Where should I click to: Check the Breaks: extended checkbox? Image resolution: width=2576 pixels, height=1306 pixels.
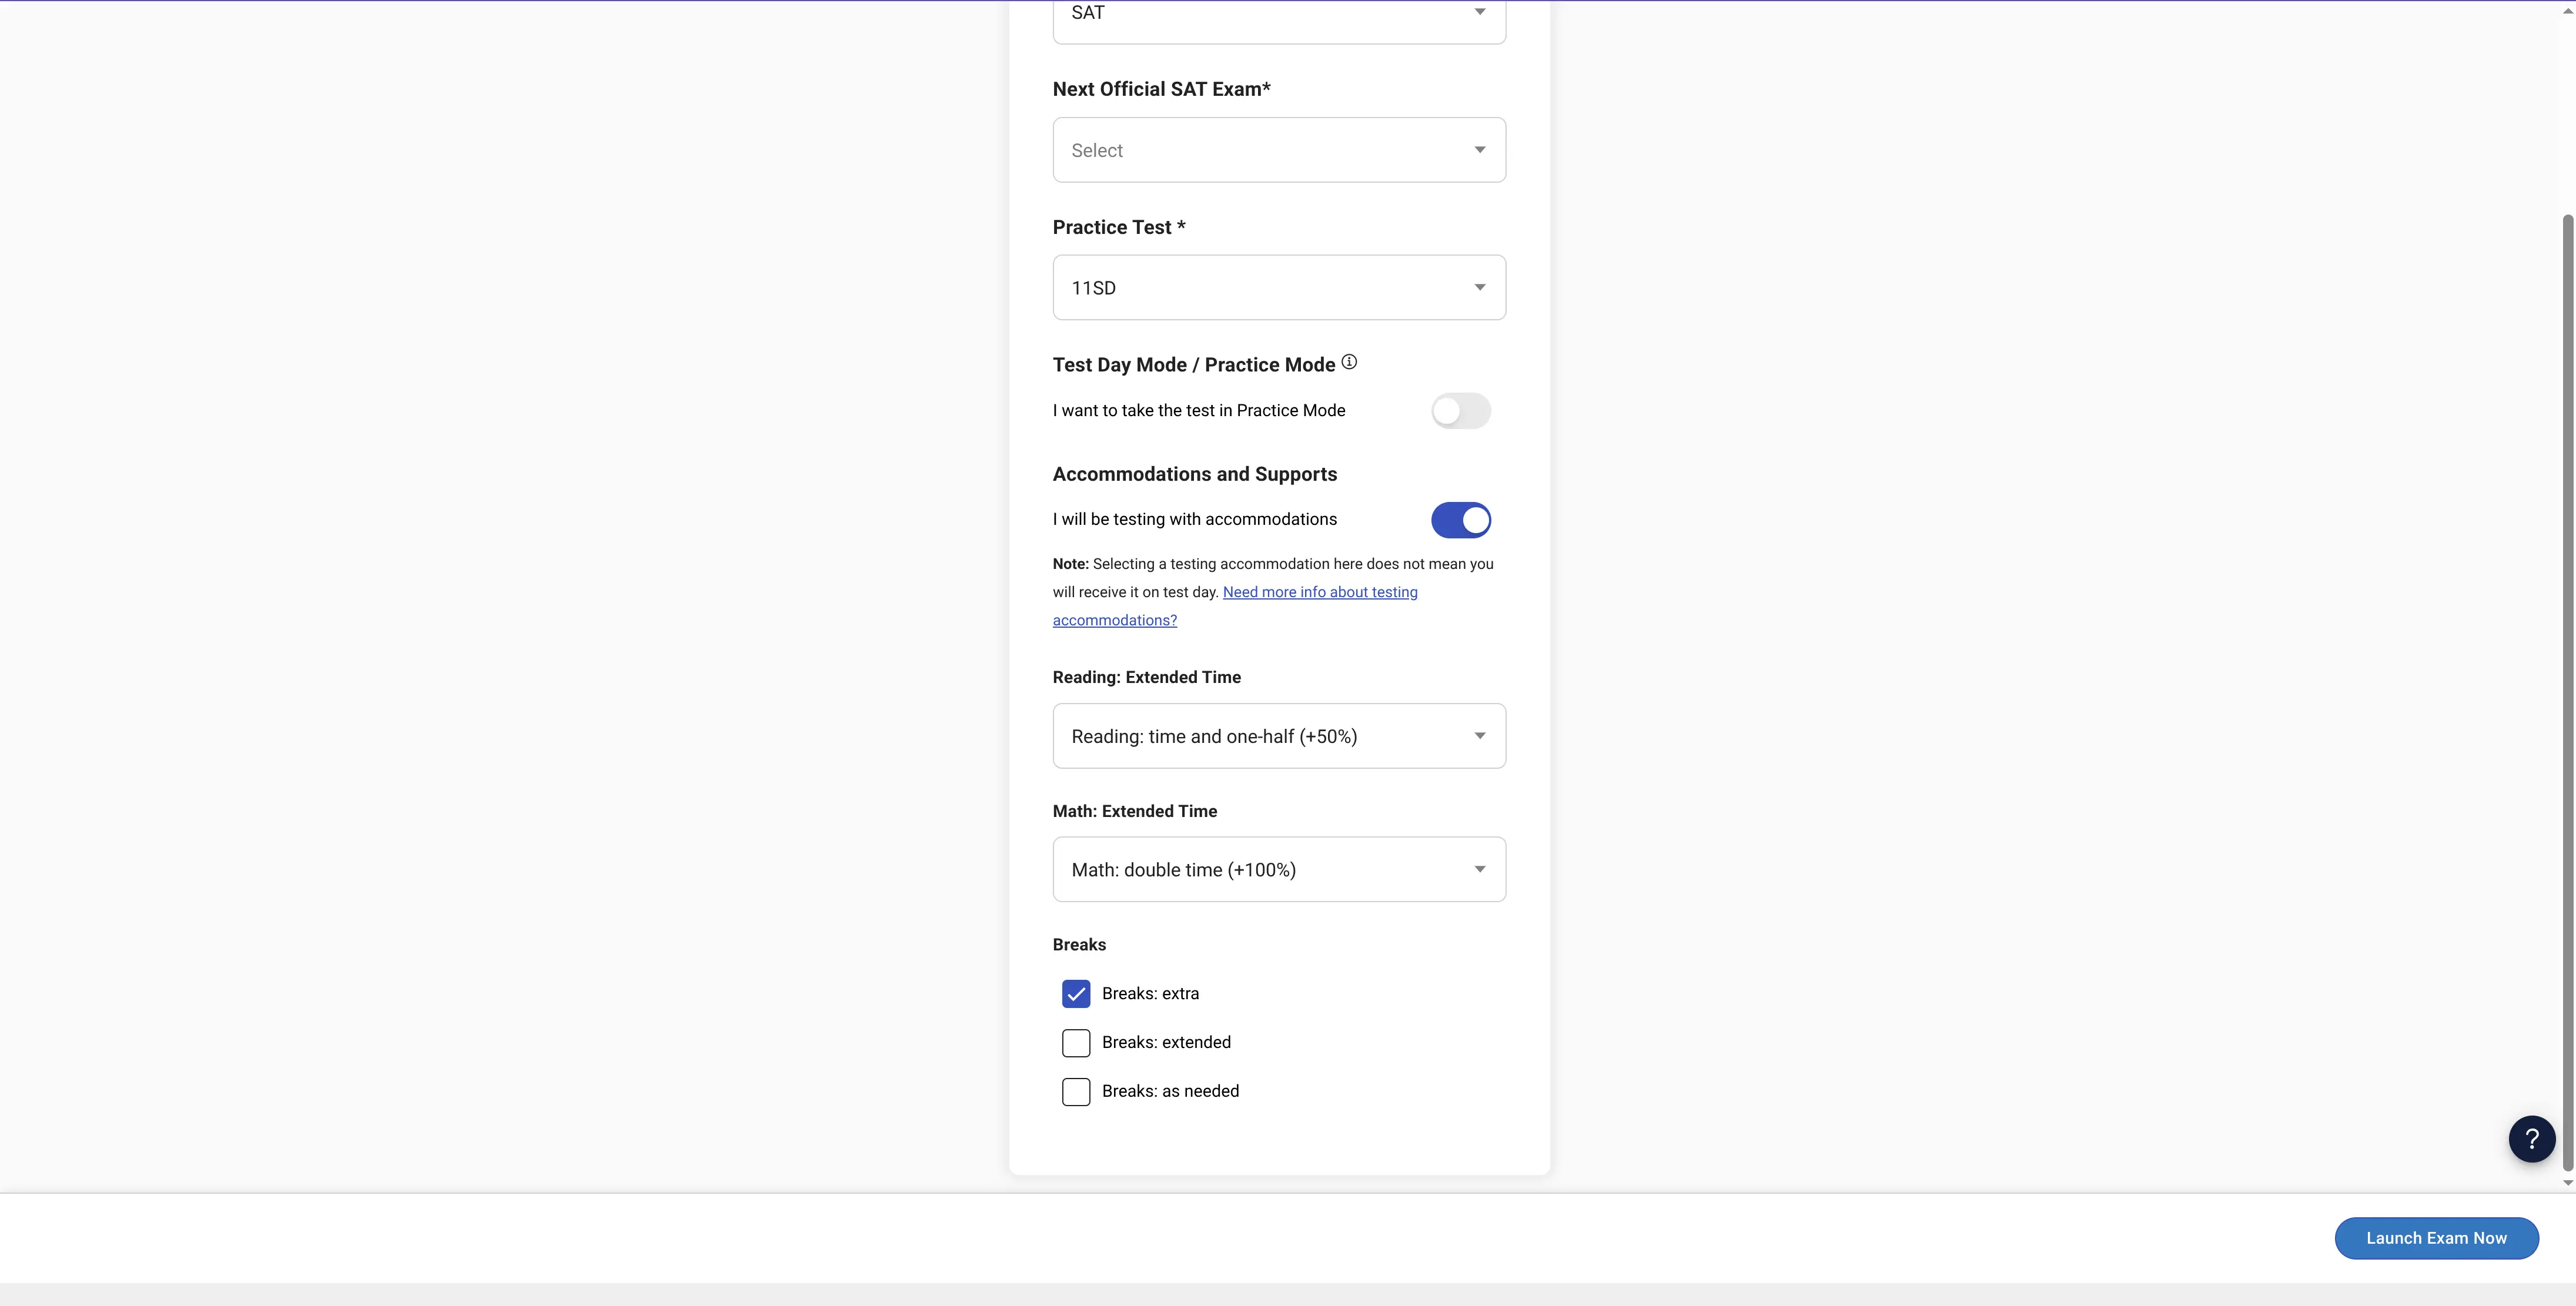1076,1043
